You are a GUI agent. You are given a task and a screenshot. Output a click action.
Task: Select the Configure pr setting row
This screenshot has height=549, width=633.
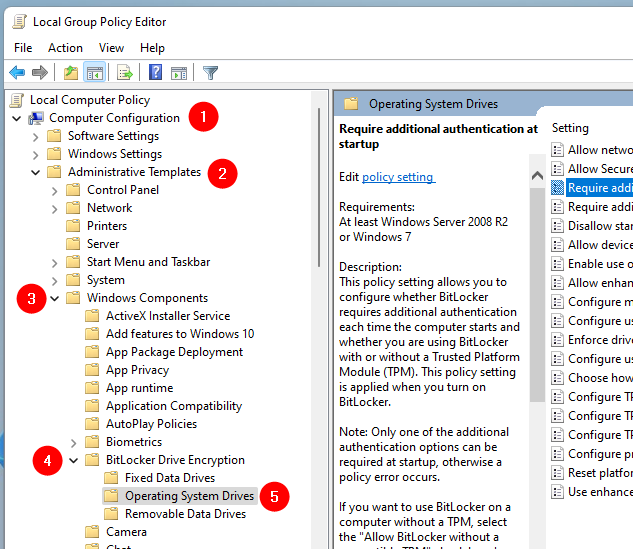592,454
